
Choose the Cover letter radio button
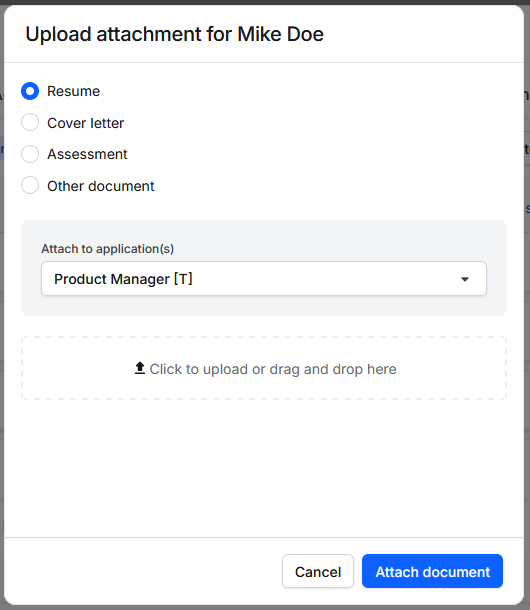click(x=30, y=122)
